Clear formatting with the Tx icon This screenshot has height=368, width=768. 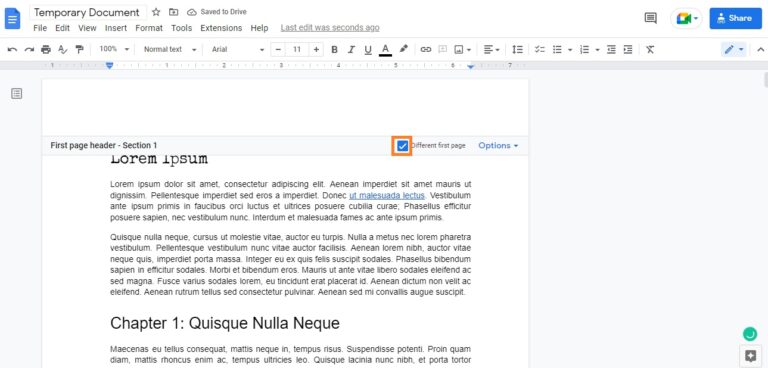pyautogui.click(x=650, y=49)
